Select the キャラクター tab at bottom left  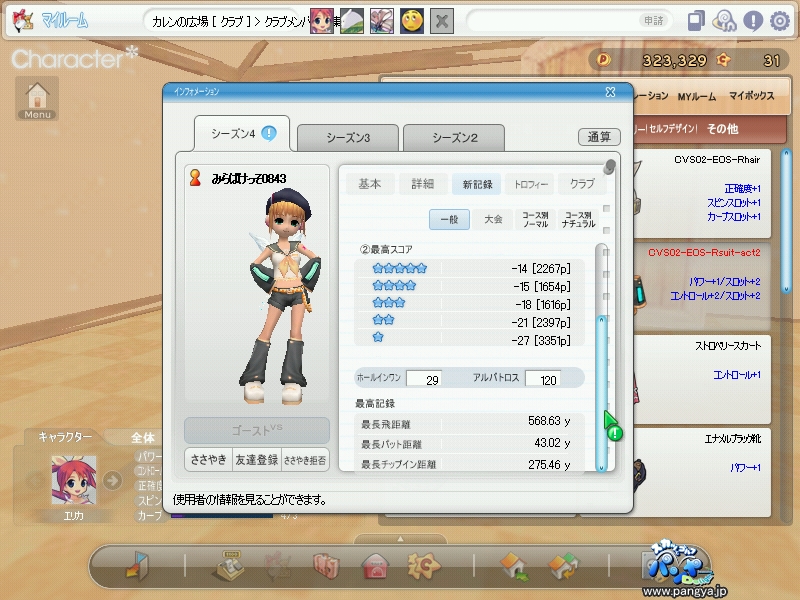pos(65,437)
